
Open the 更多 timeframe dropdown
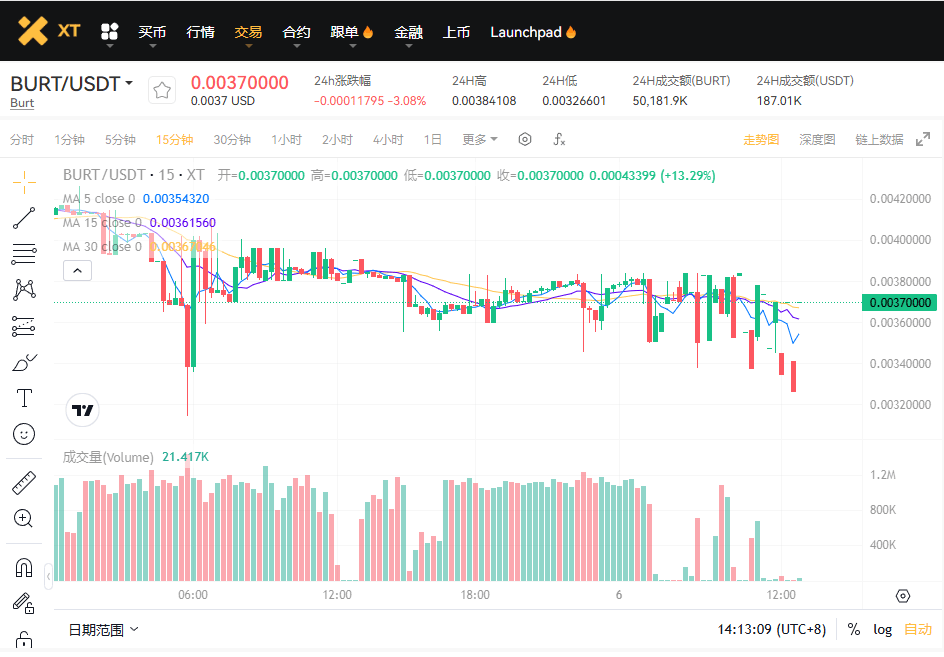click(x=480, y=140)
